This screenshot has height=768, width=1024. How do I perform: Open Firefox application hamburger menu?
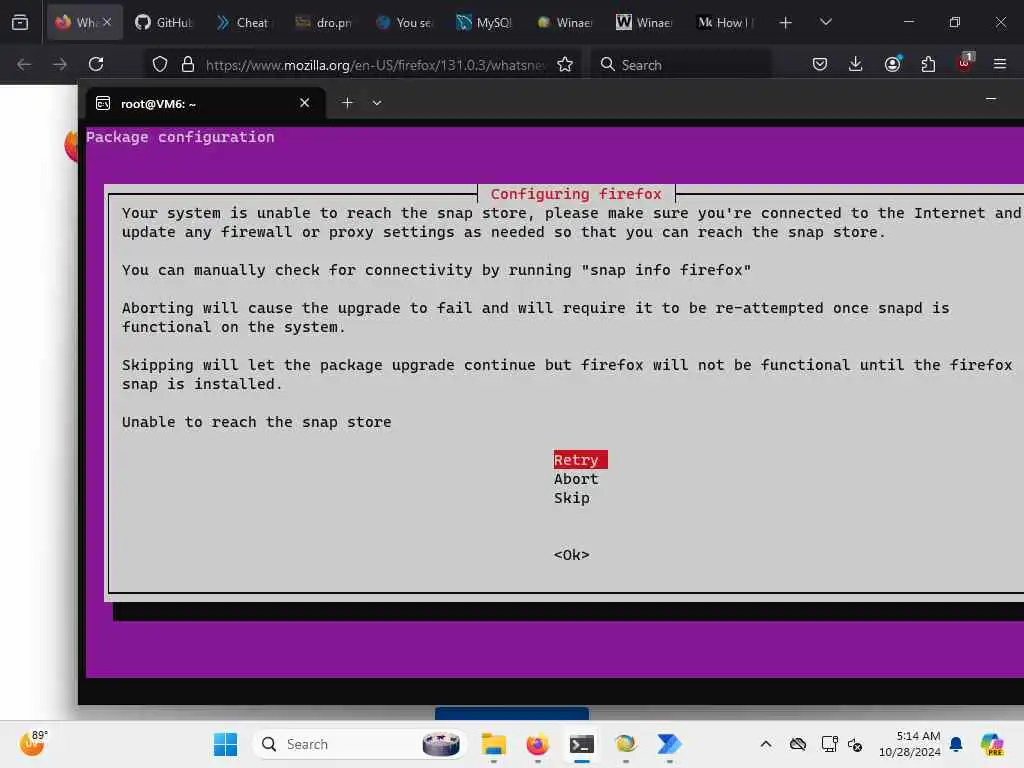pos(1000,64)
